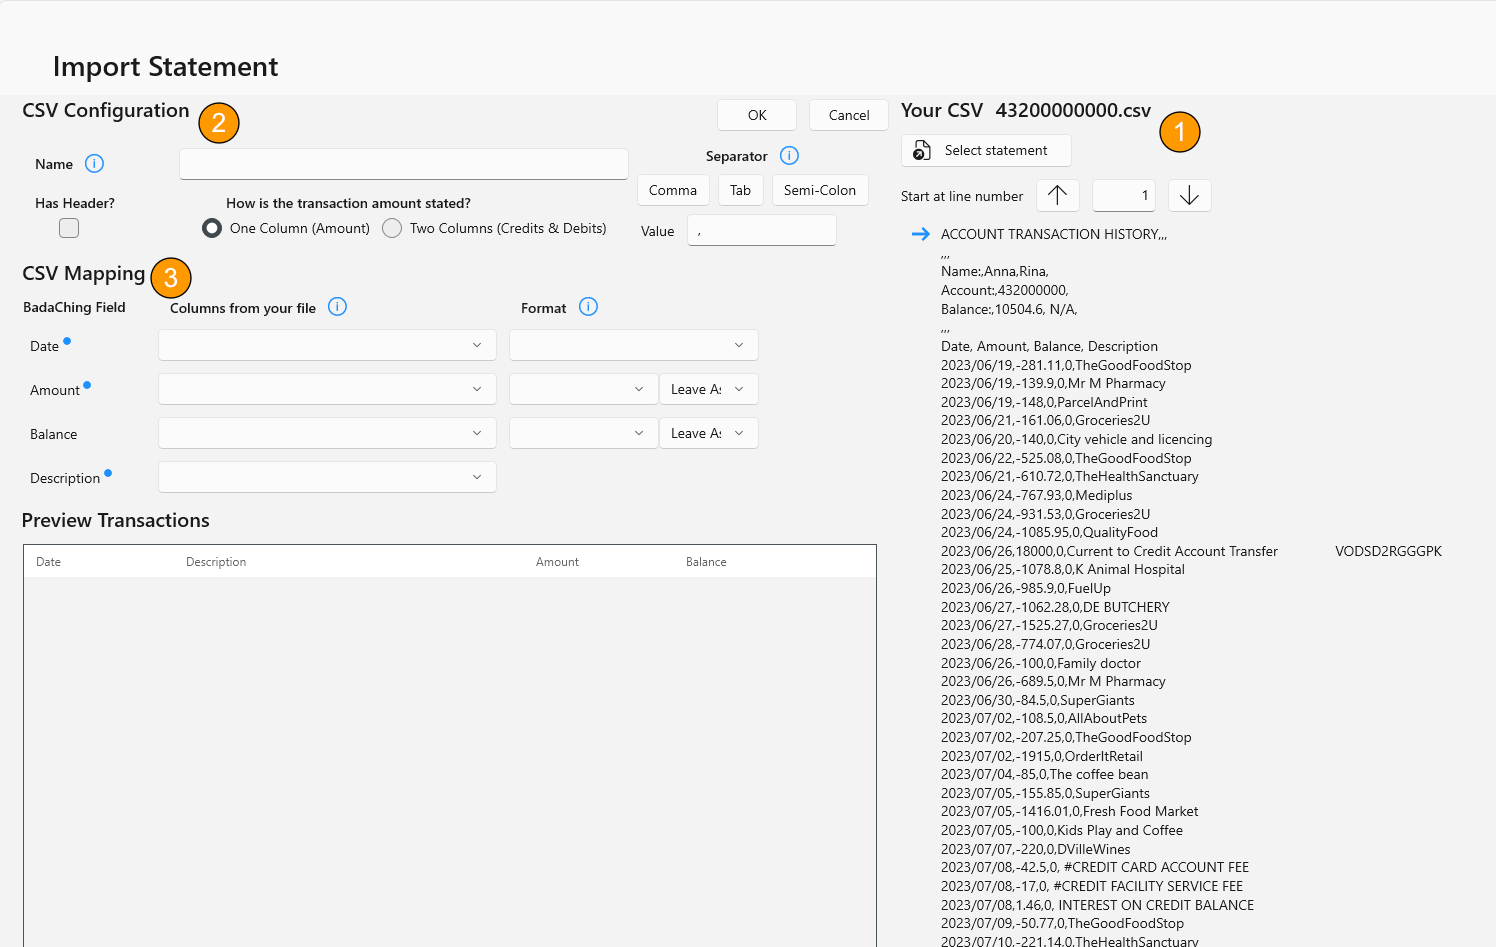Click the Cancel button

coord(848,115)
